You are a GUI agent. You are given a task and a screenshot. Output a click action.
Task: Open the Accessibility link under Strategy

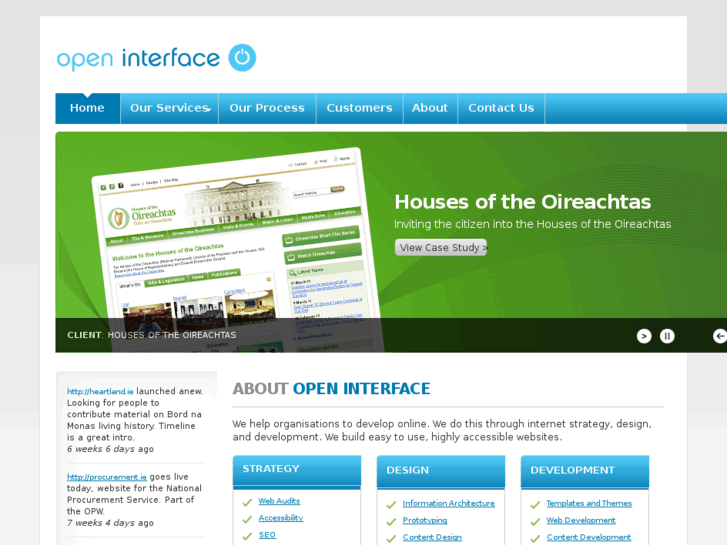[281, 518]
